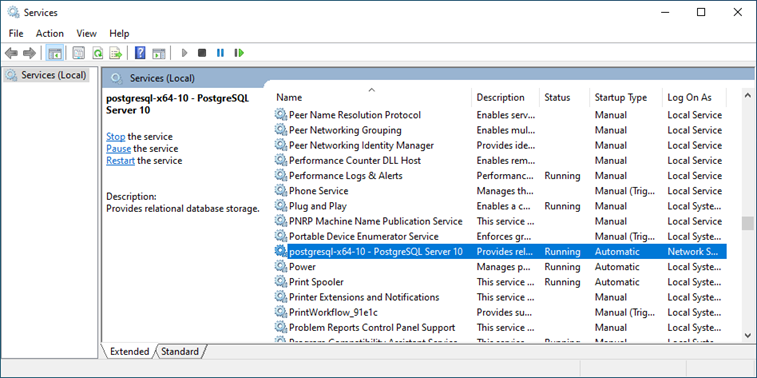Click gear icon beside Portable Device Enumerator Service
This screenshot has width=757, height=378.
tap(280, 237)
